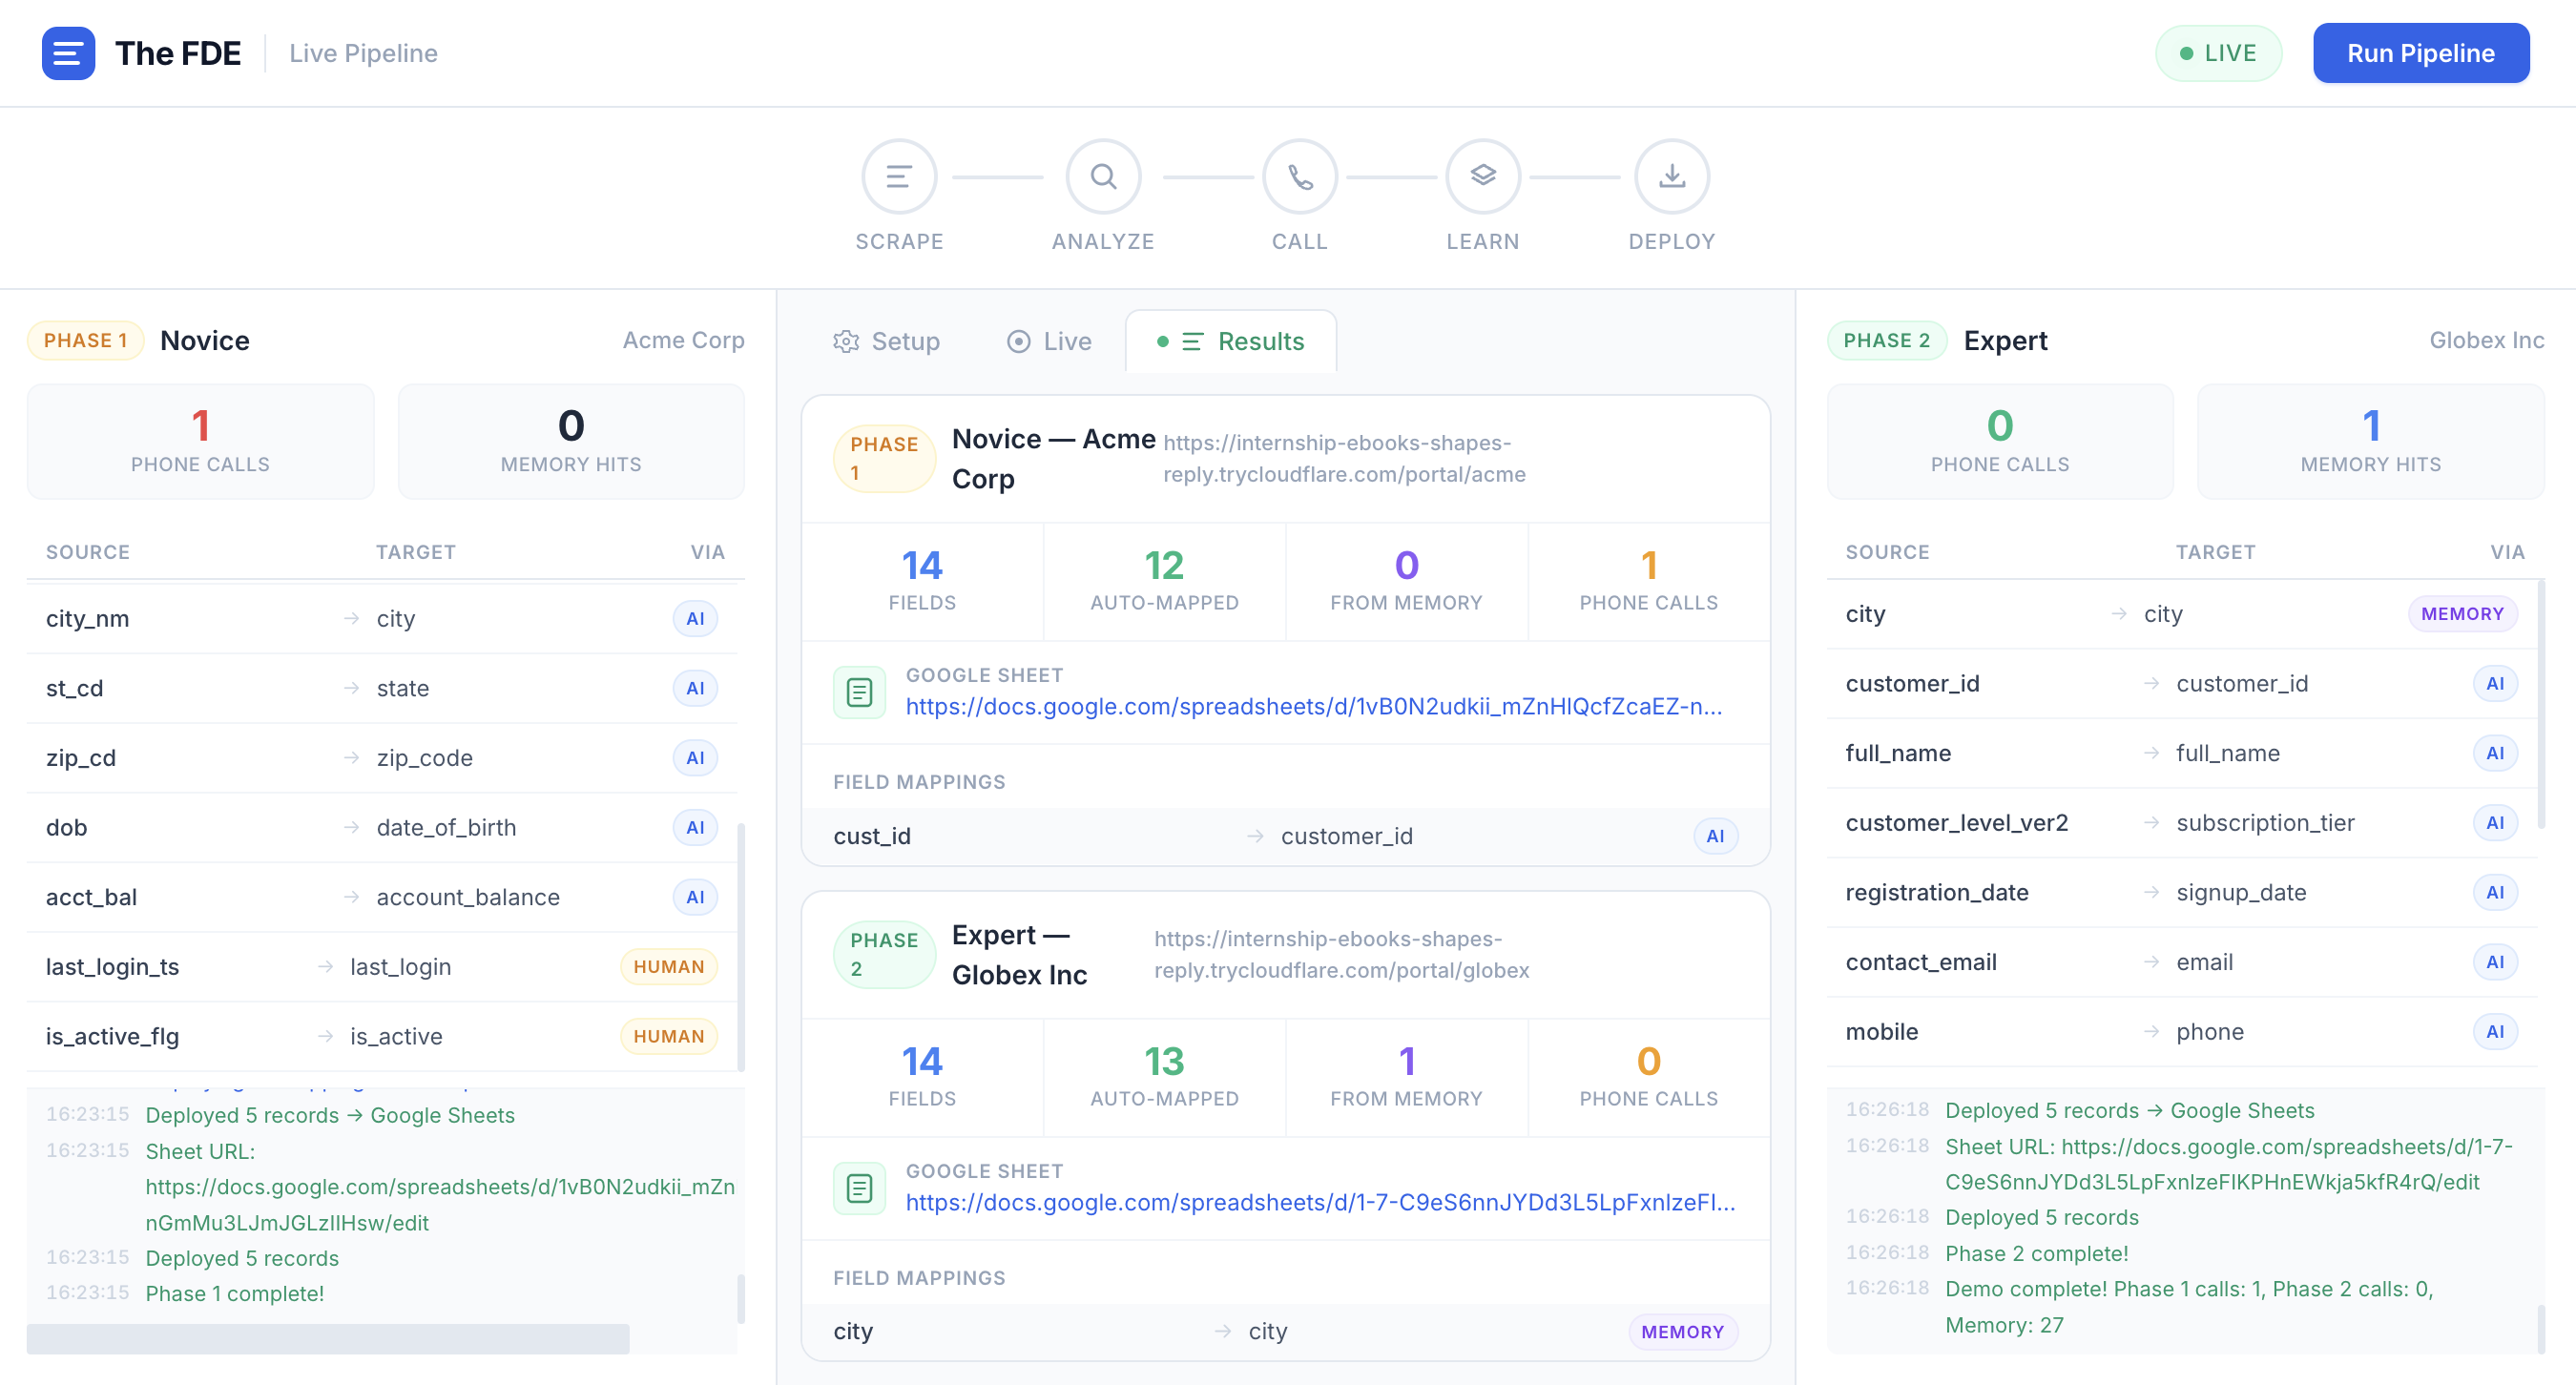The image size is (2576, 1385).
Task: Click the Novice panel horizontal log scrollbar
Action: click(328, 1338)
